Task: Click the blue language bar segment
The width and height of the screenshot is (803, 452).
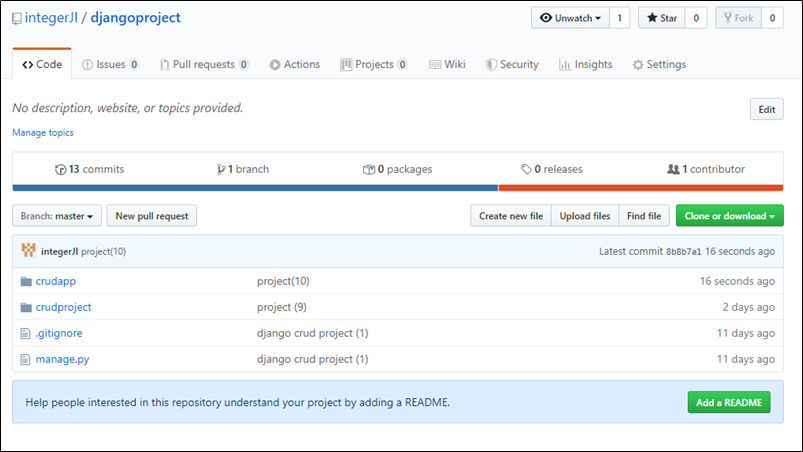Action: pyautogui.click(x=255, y=188)
